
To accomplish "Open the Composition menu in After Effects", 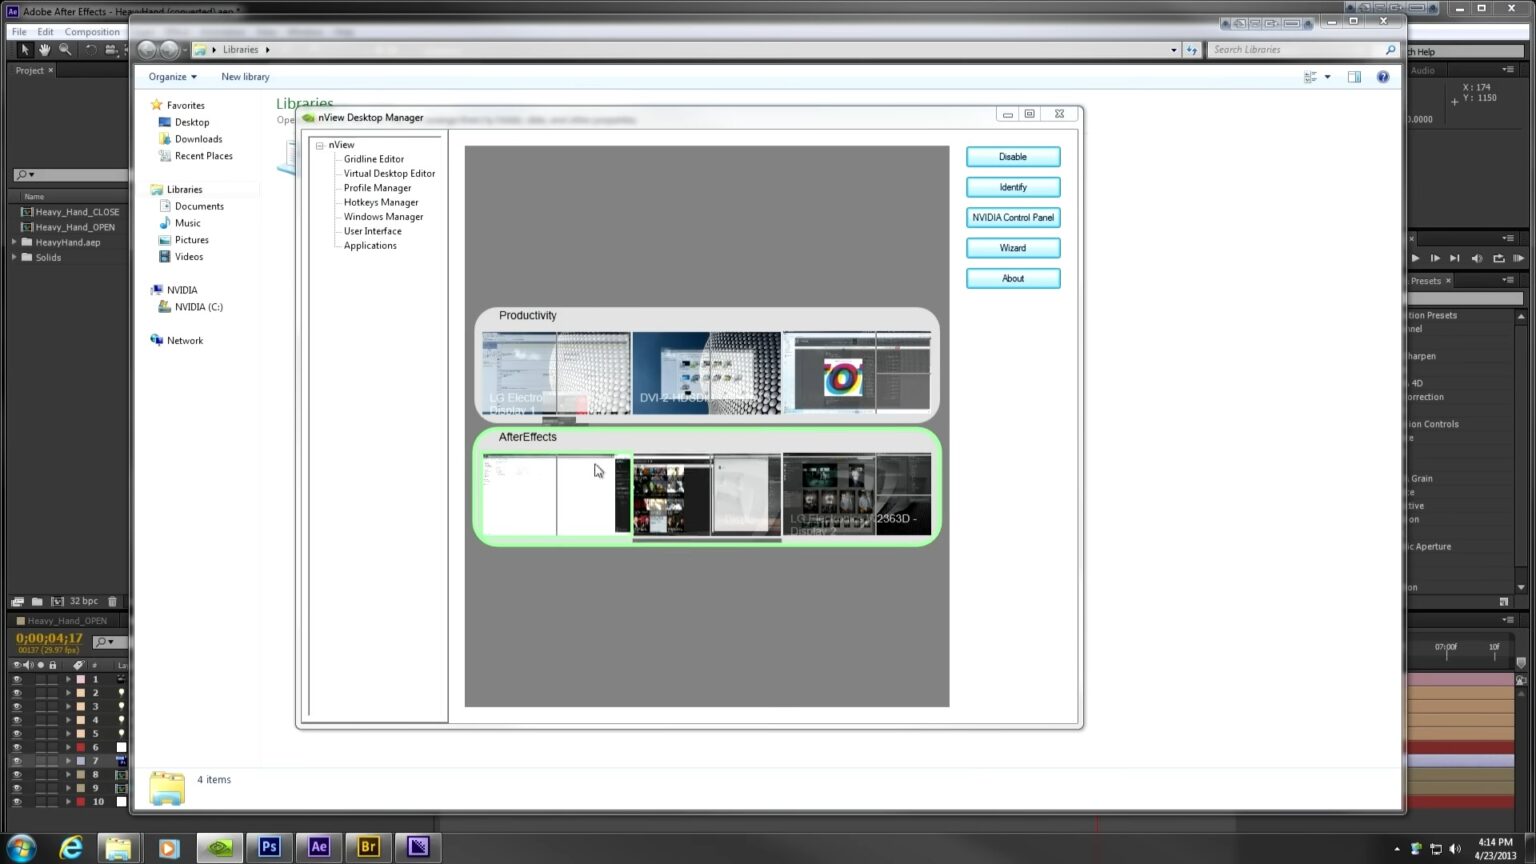I will (x=92, y=31).
